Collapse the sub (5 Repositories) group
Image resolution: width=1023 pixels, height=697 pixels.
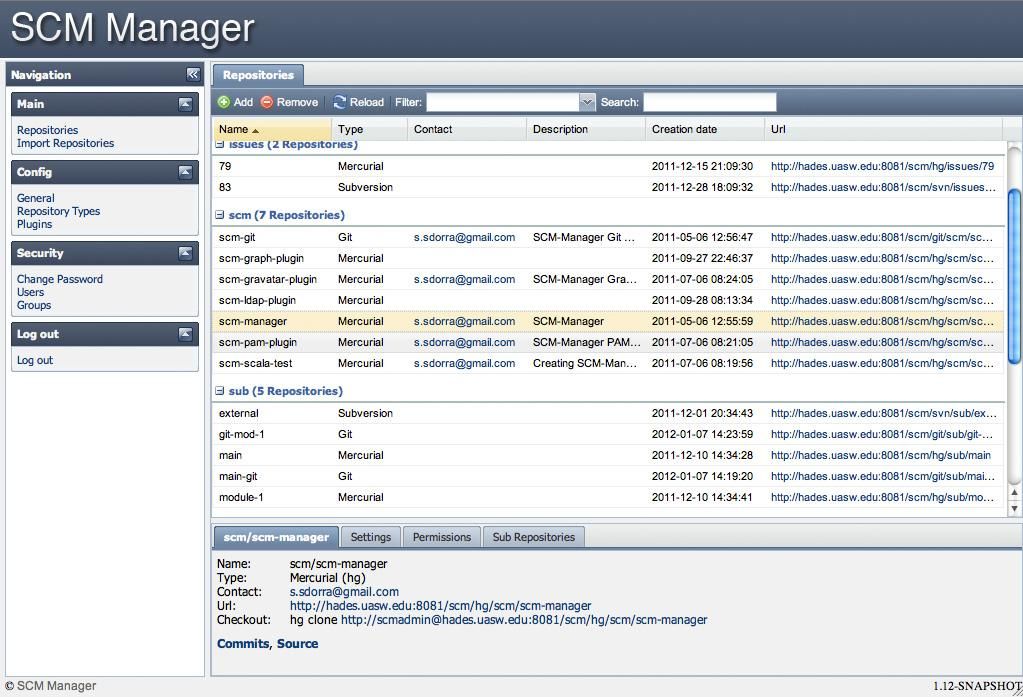click(222, 390)
